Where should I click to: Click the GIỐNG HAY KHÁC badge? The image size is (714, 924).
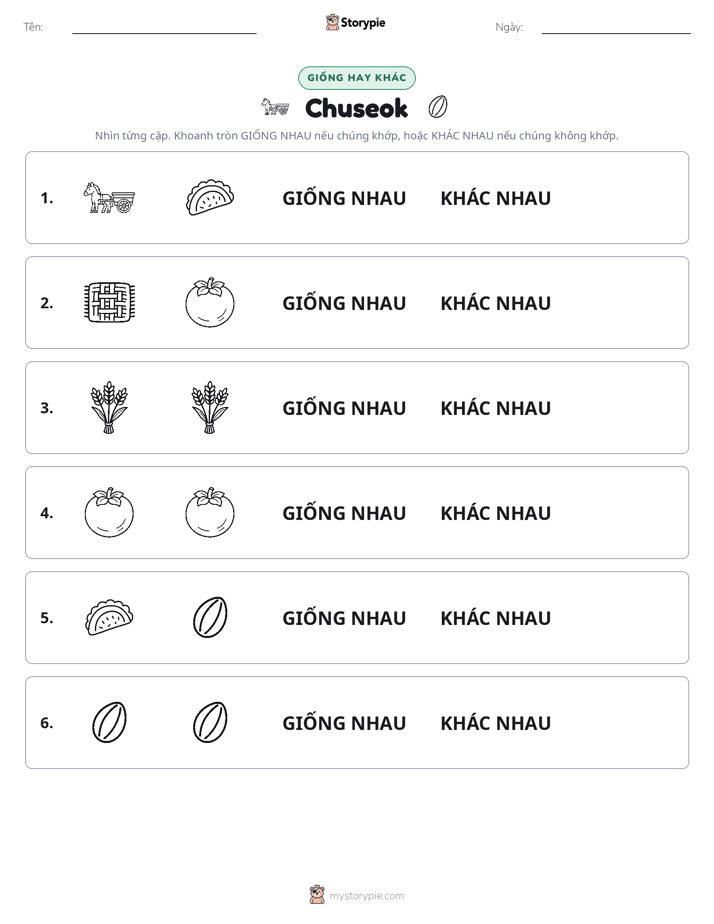click(x=356, y=78)
